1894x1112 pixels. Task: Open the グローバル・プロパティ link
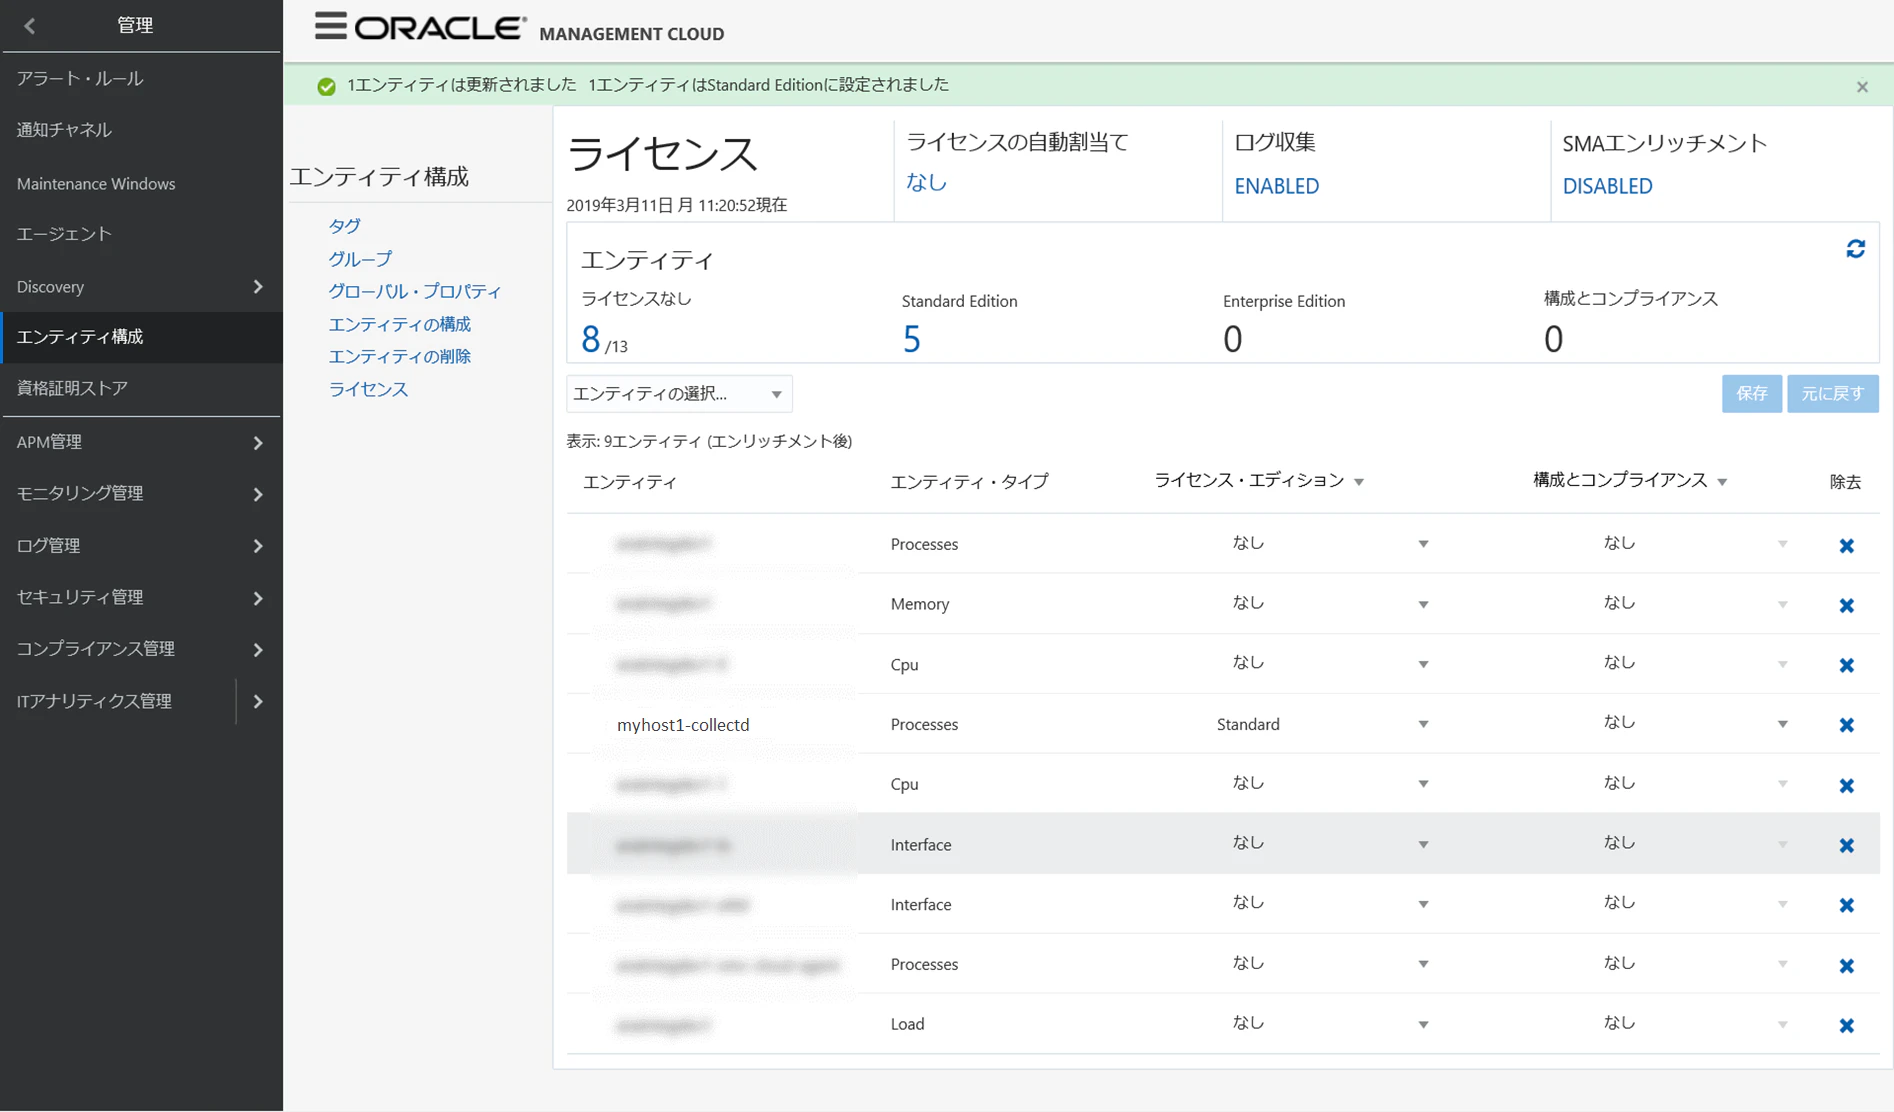click(415, 291)
